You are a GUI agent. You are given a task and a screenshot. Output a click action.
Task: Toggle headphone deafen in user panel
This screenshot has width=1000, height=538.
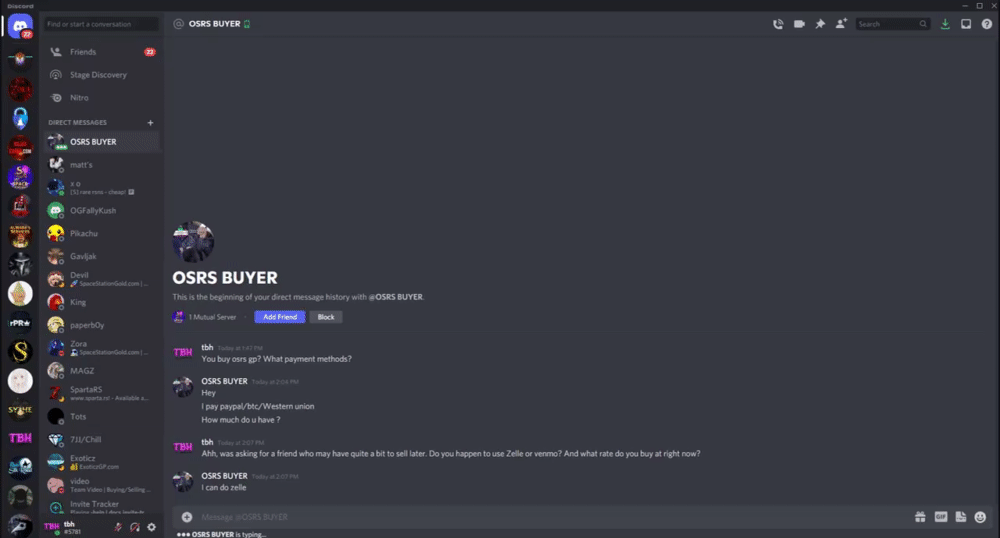coord(135,527)
